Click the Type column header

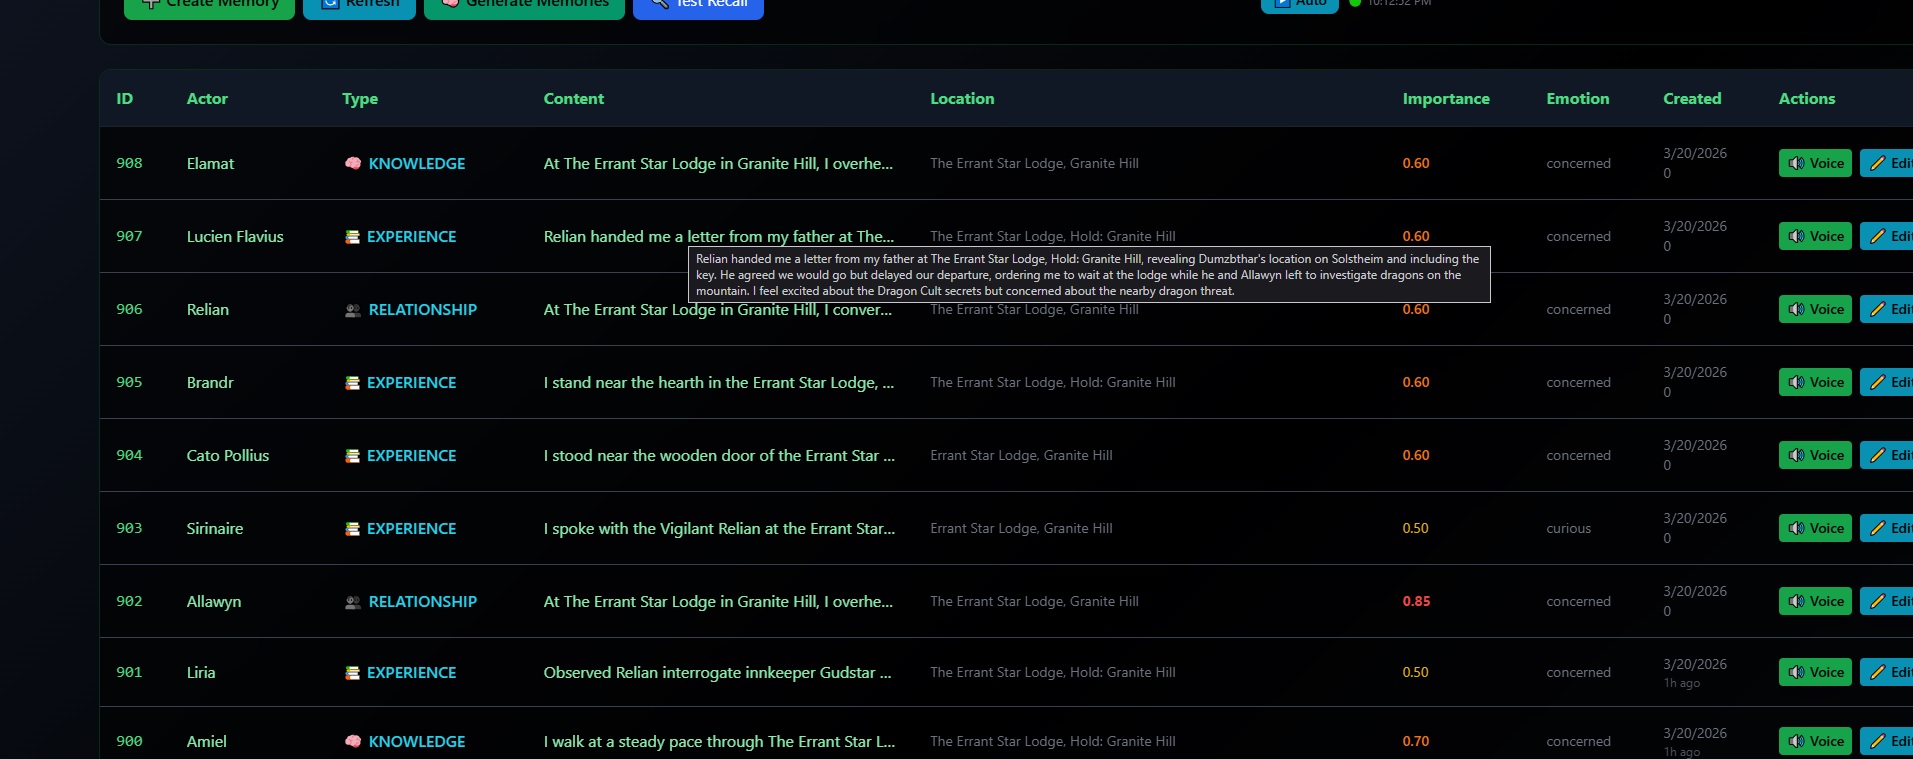(360, 99)
